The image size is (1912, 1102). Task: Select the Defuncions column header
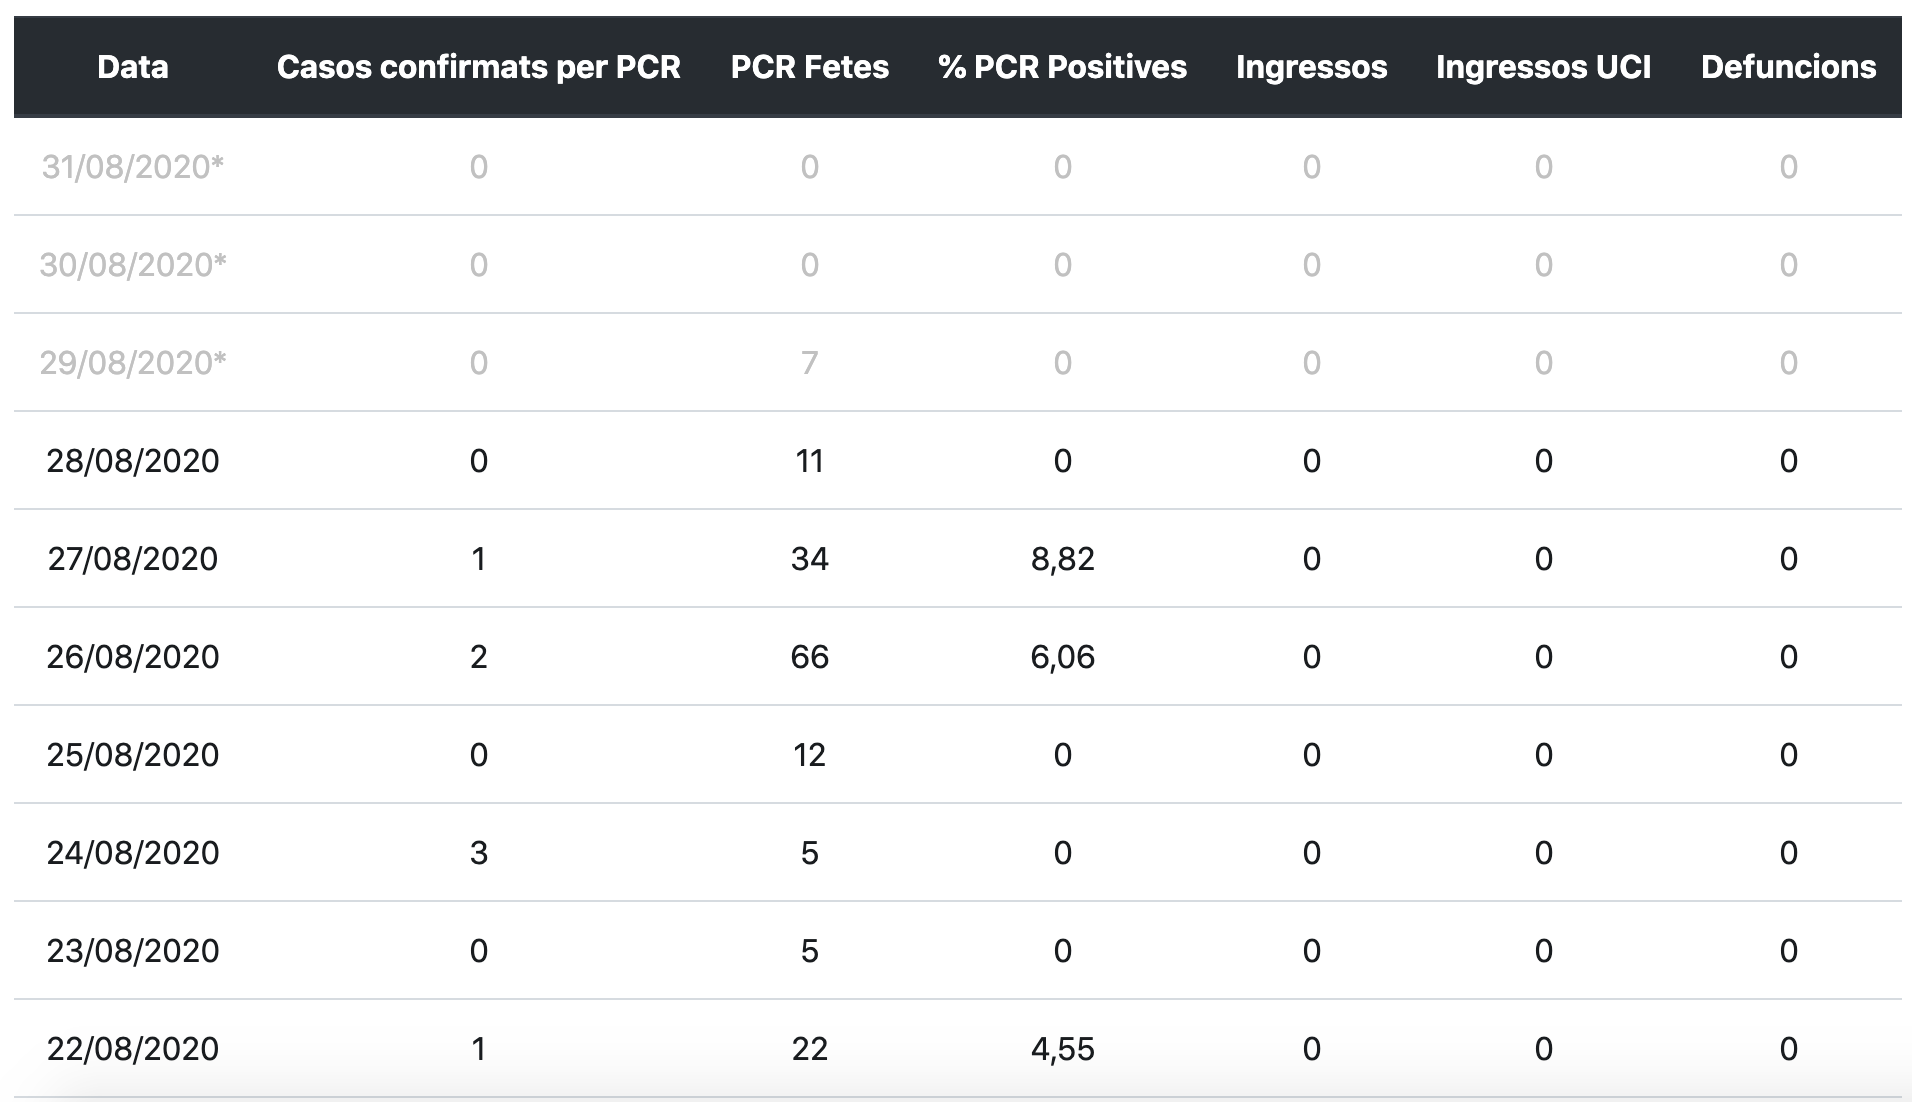[x=1788, y=67]
